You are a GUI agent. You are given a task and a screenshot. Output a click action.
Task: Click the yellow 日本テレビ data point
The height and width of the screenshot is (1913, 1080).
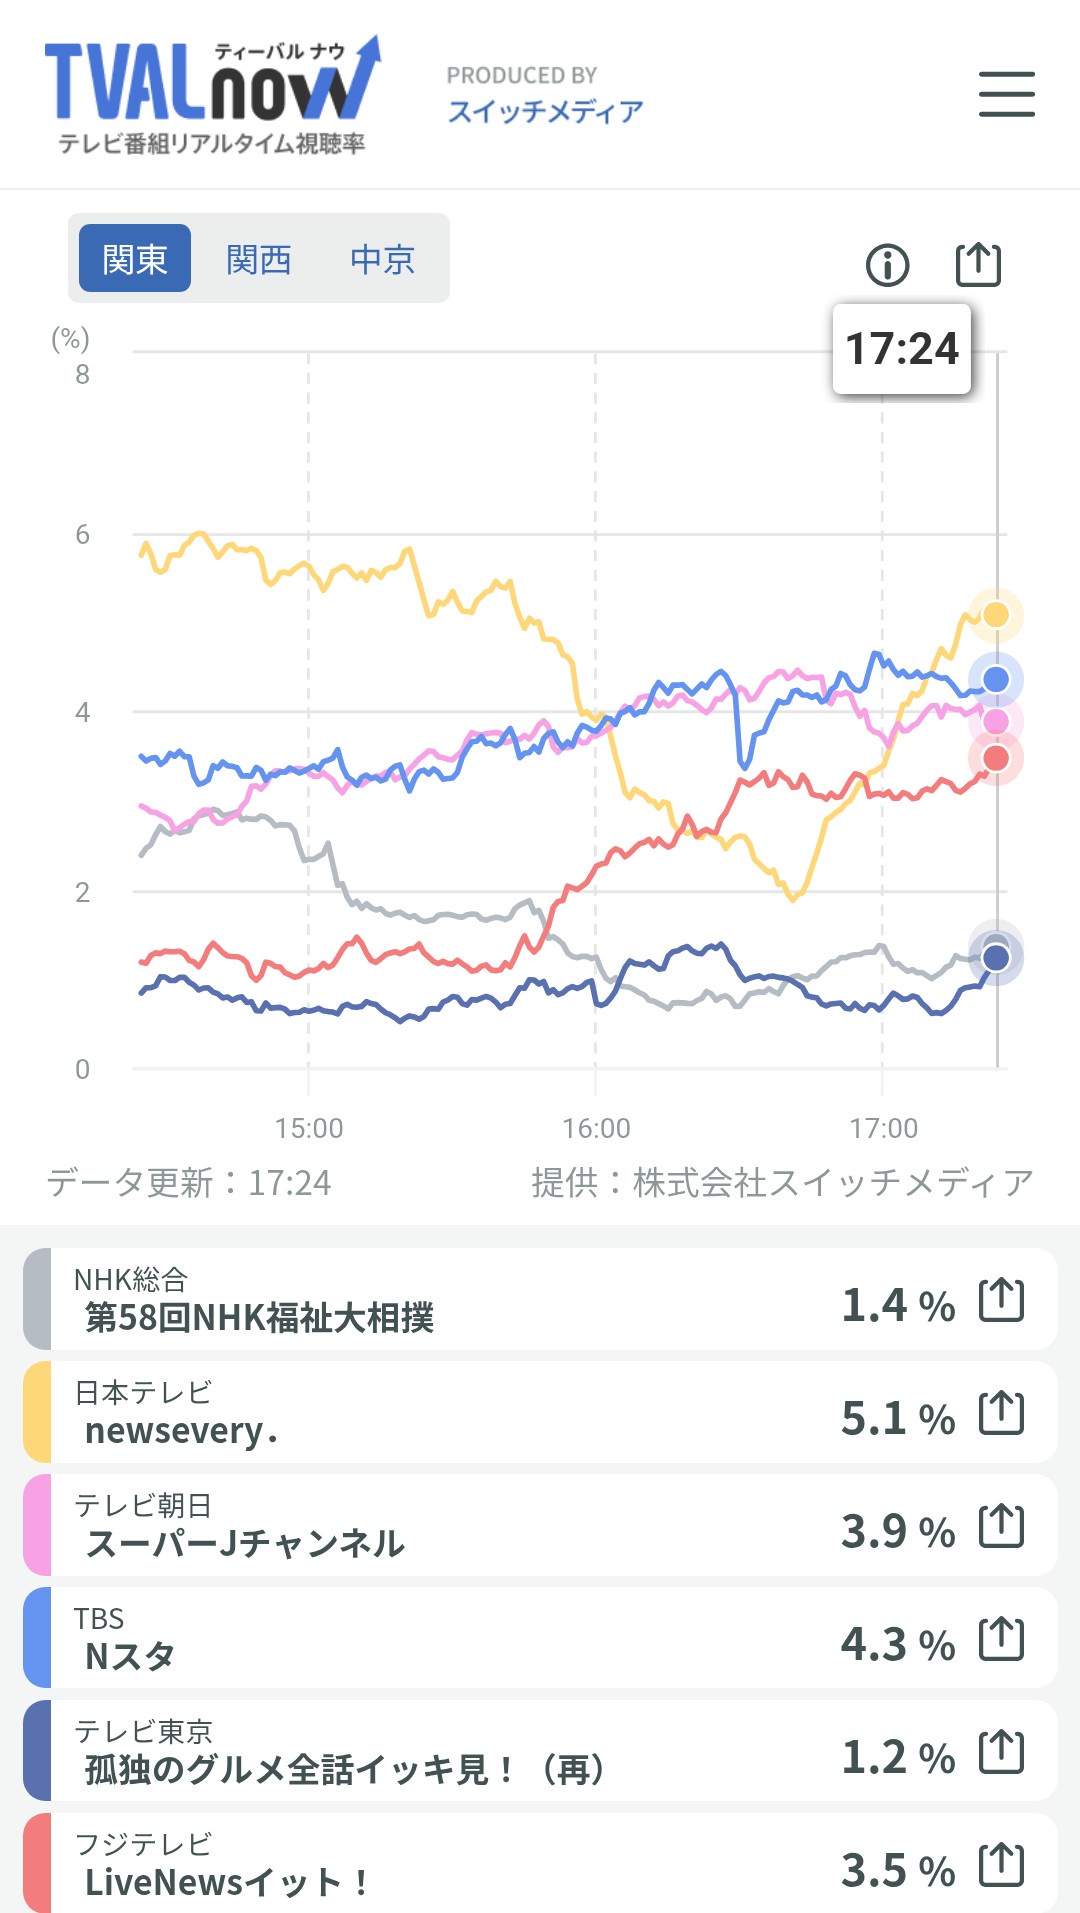coord(996,614)
